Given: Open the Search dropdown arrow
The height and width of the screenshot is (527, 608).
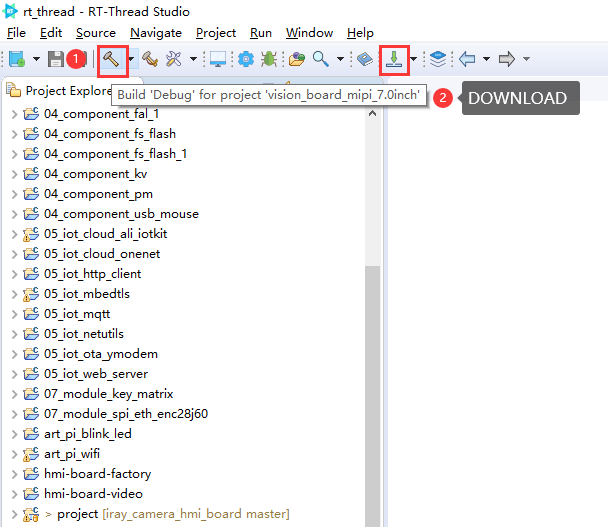Looking at the screenshot, I should pyautogui.click(x=340, y=59).
